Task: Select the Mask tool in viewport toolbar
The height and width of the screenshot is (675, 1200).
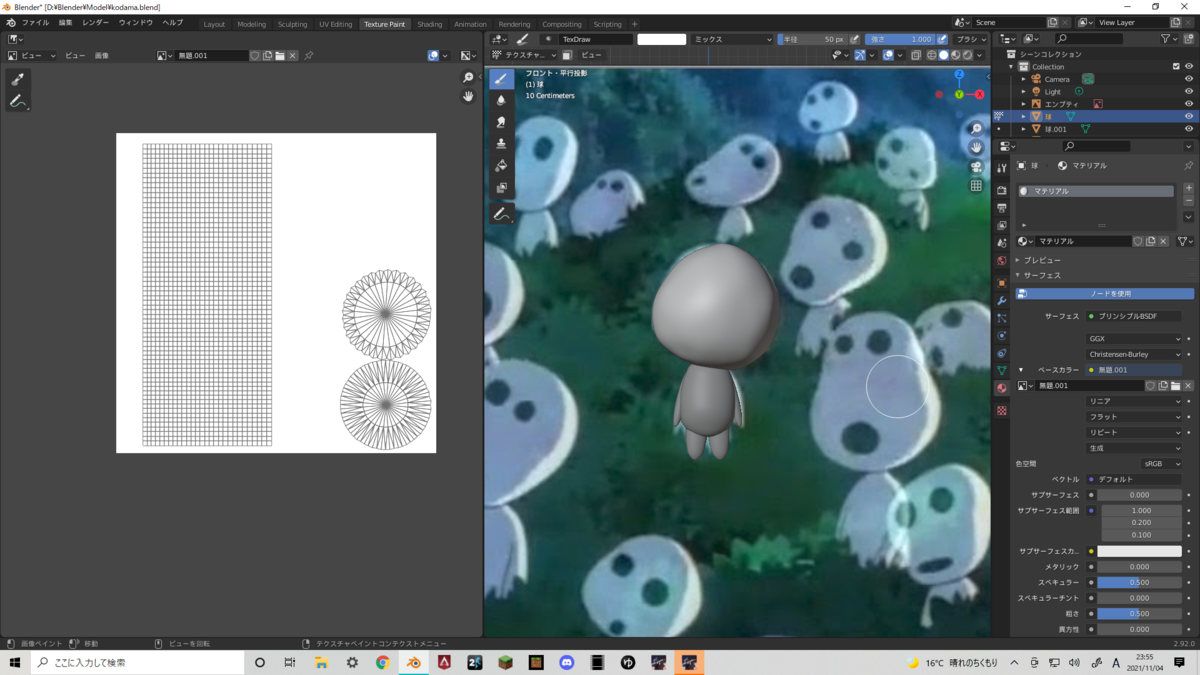Action: pos(501,187)
